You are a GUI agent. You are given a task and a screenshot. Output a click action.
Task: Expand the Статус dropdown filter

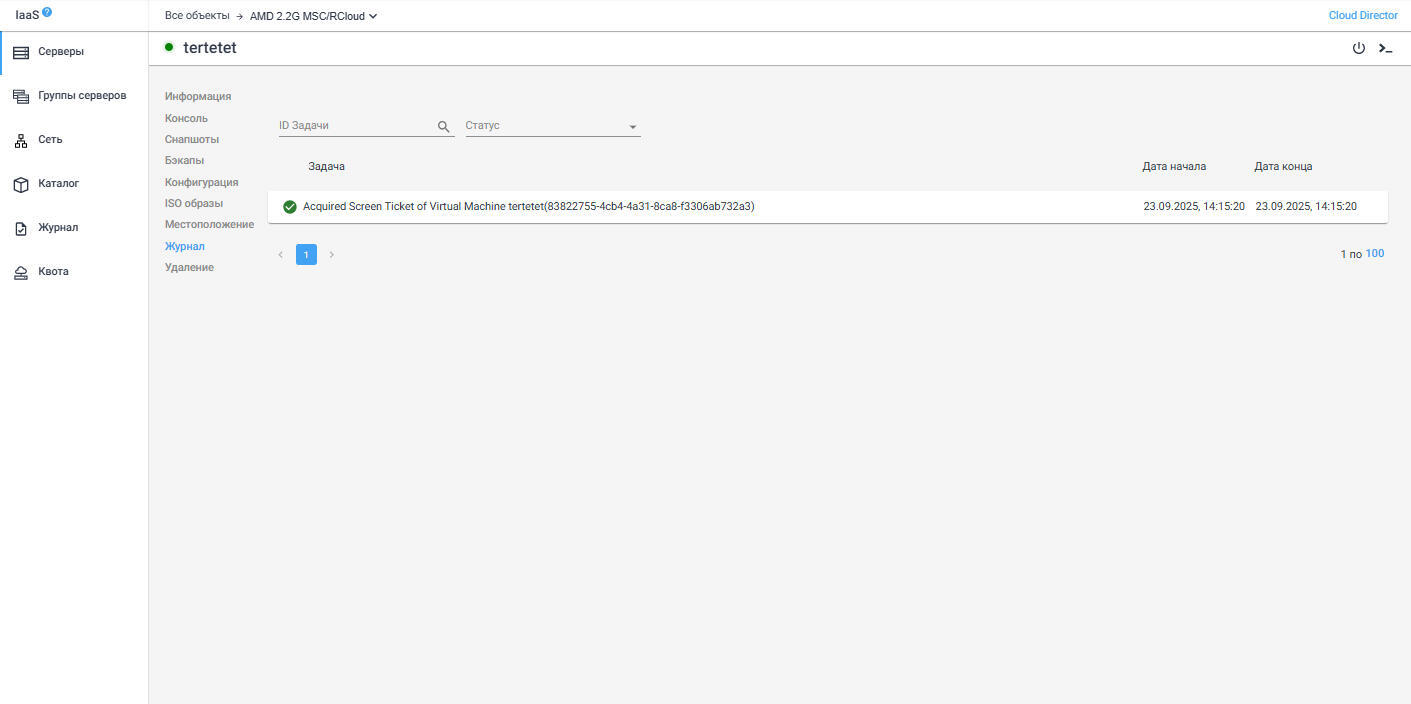(632, 127)
